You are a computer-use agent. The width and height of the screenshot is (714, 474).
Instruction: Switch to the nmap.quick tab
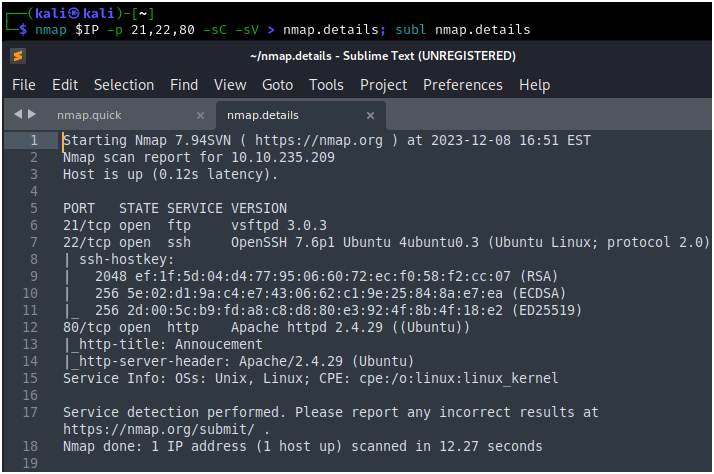(89, 115)
